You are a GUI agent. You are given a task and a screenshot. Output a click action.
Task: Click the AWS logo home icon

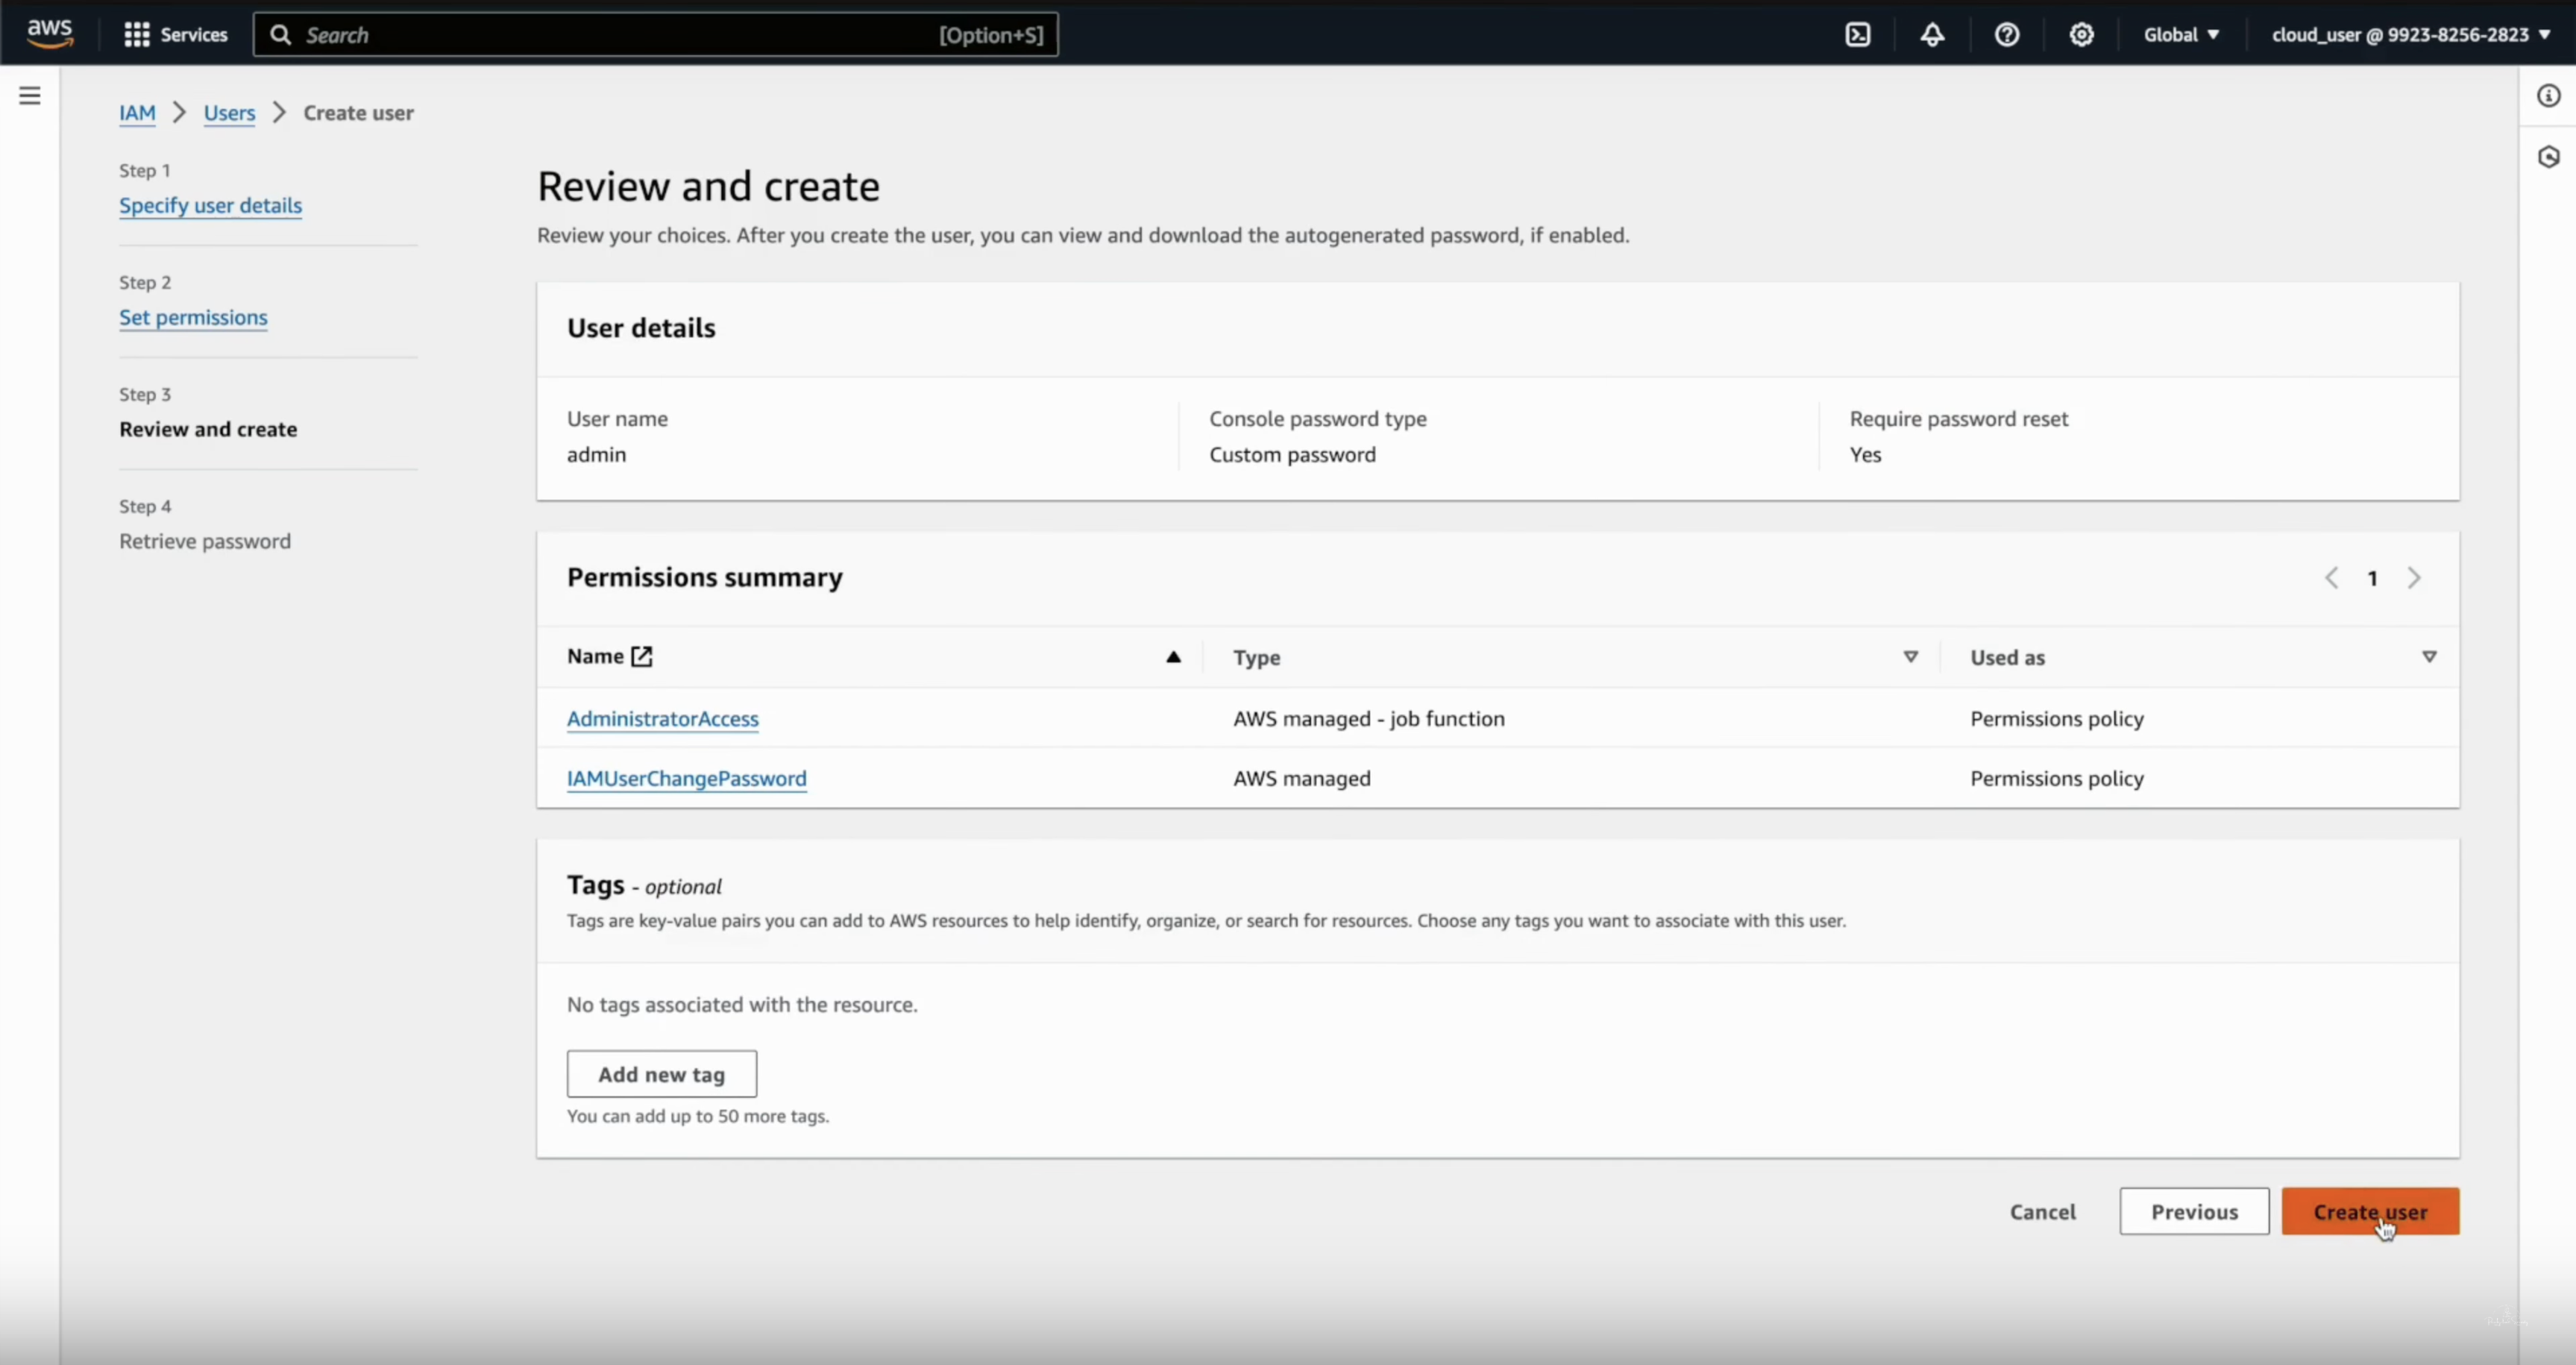click(x=49, y=33)
